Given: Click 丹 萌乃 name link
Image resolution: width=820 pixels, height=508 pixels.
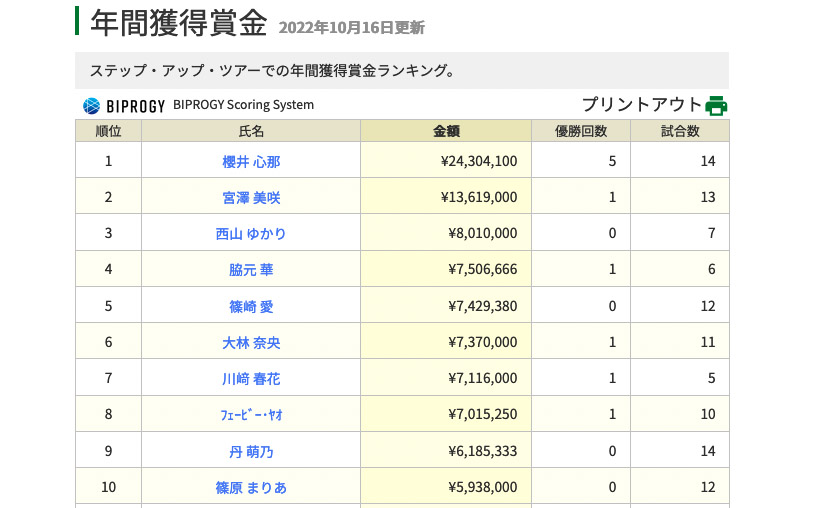Looking at the screenshot, I should tap(251, 451).
